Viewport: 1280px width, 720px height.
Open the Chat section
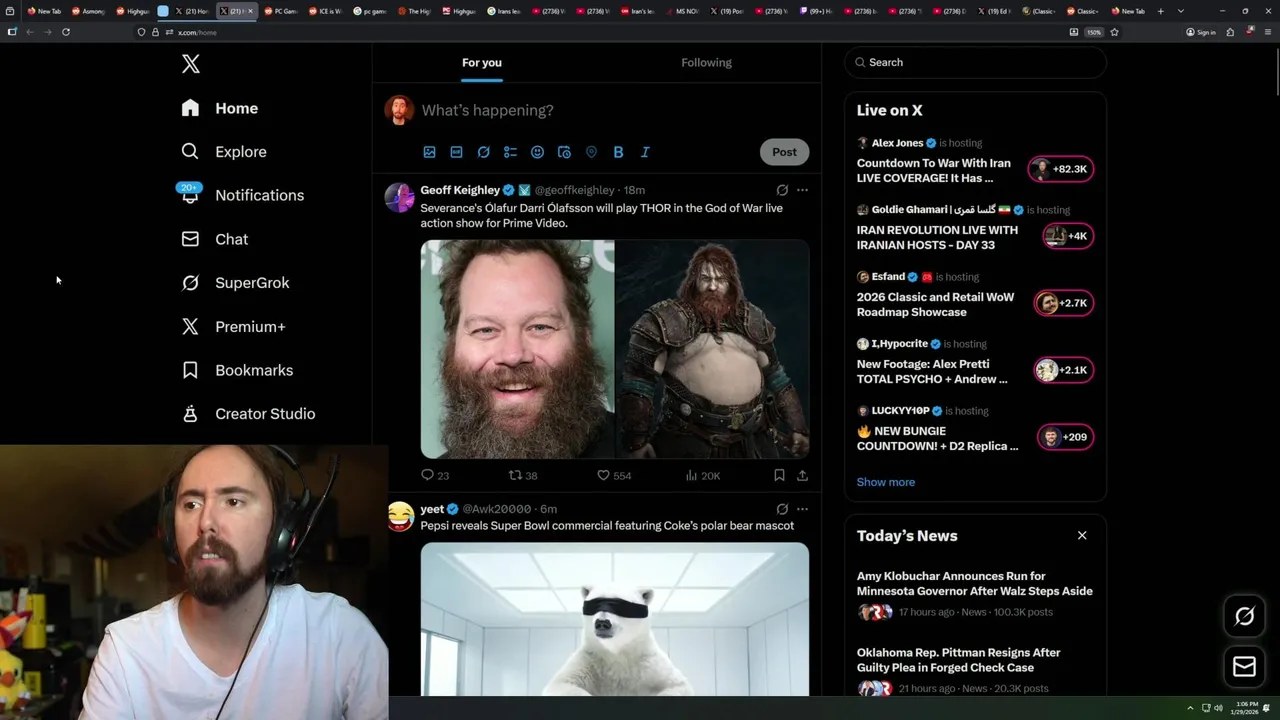[x=214, y=239]
